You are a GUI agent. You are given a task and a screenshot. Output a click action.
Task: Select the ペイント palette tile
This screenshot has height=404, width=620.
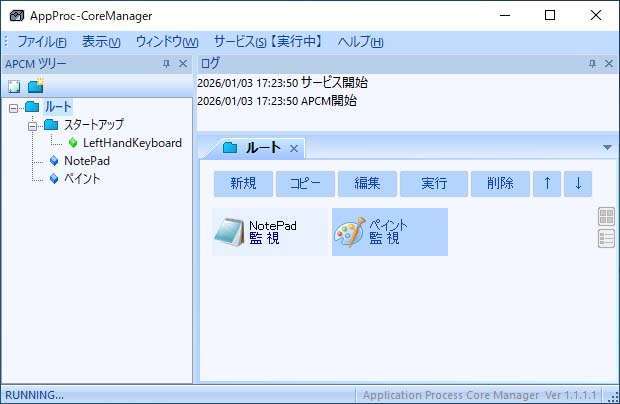[x=389, y=232]
